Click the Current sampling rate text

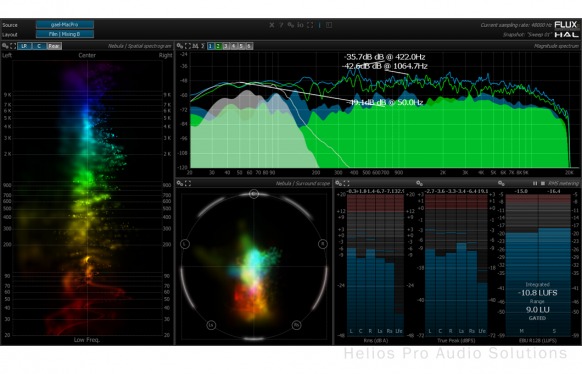point(516,25)
